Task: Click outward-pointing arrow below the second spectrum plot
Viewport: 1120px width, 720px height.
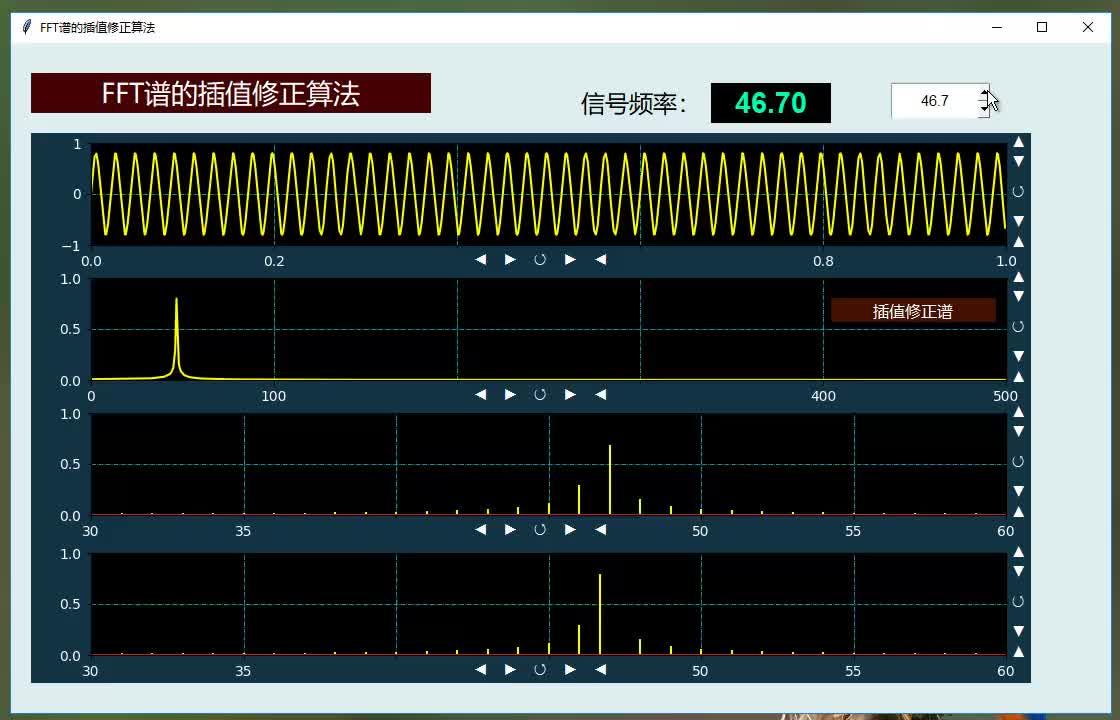Action: tap(570, 395)
